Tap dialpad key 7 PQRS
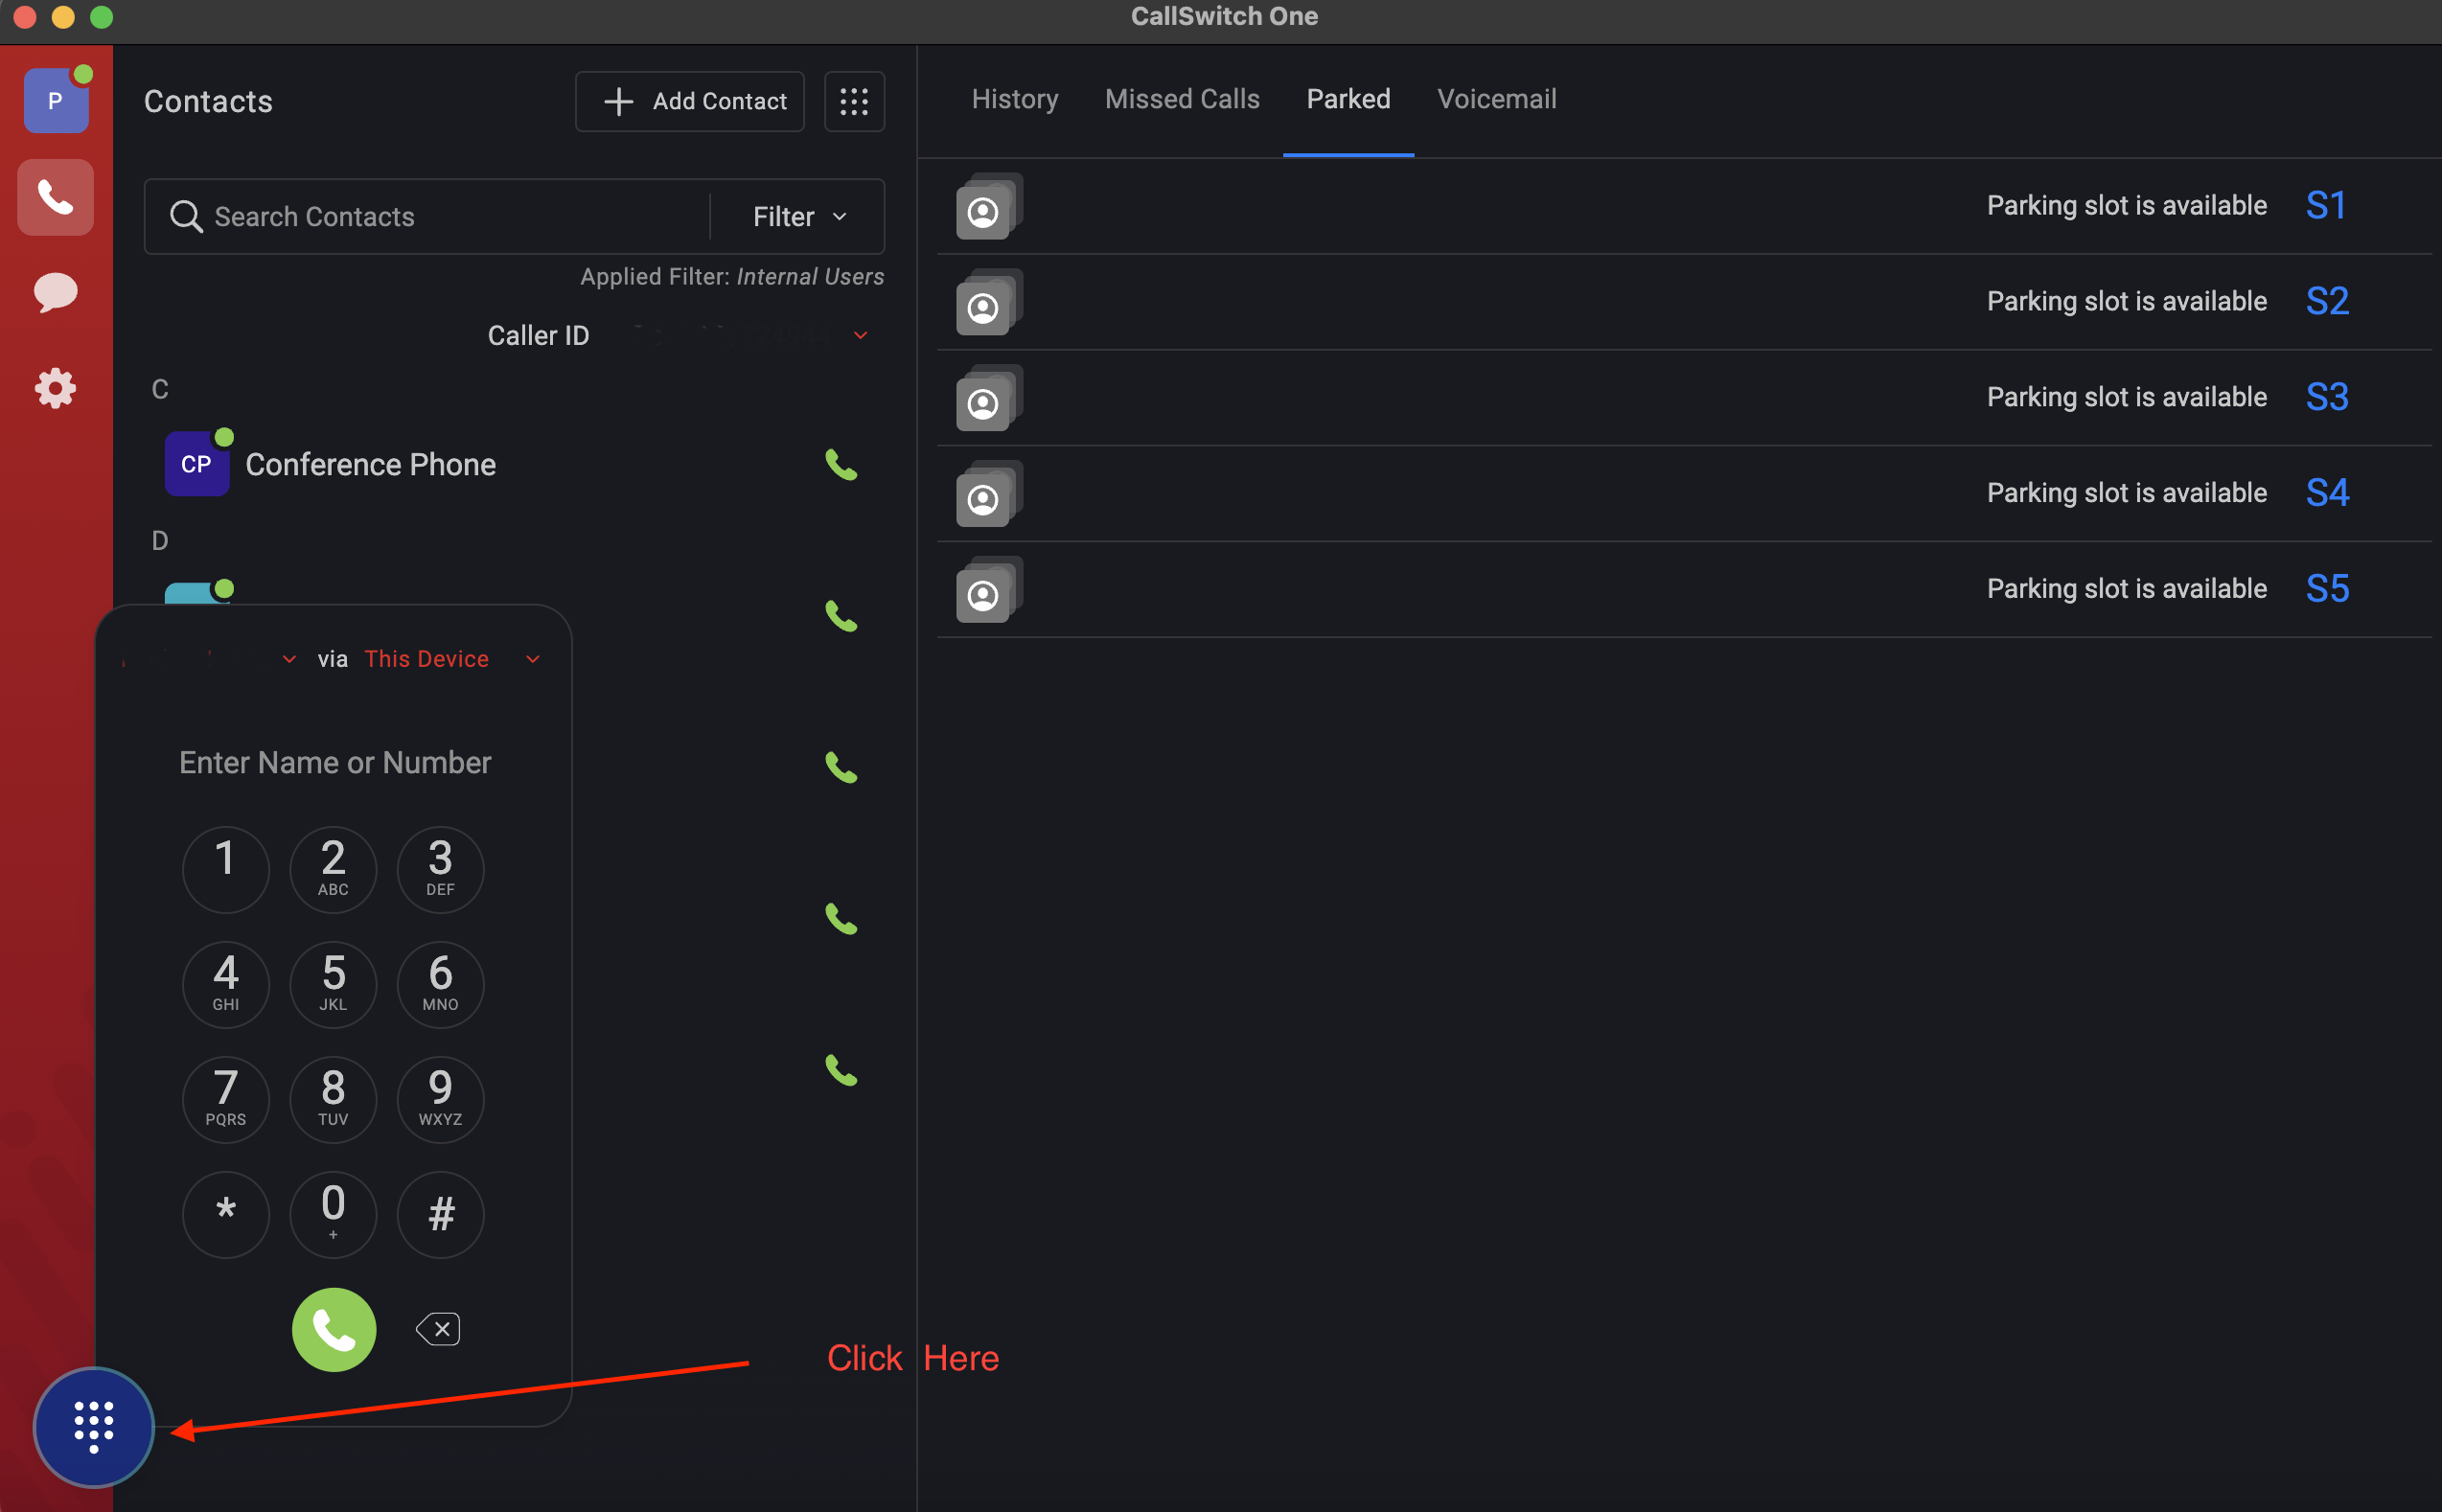 [226, 1099]
